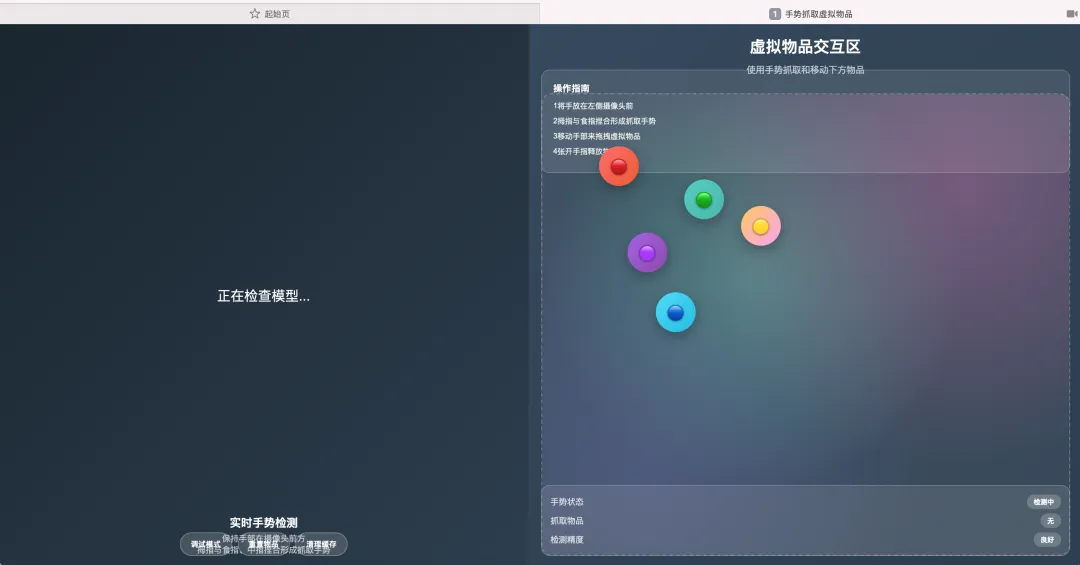This screenshot has width=1080, height=565.
Task: Click the 操作指南 instructions heading
Action: click(571, 89)
